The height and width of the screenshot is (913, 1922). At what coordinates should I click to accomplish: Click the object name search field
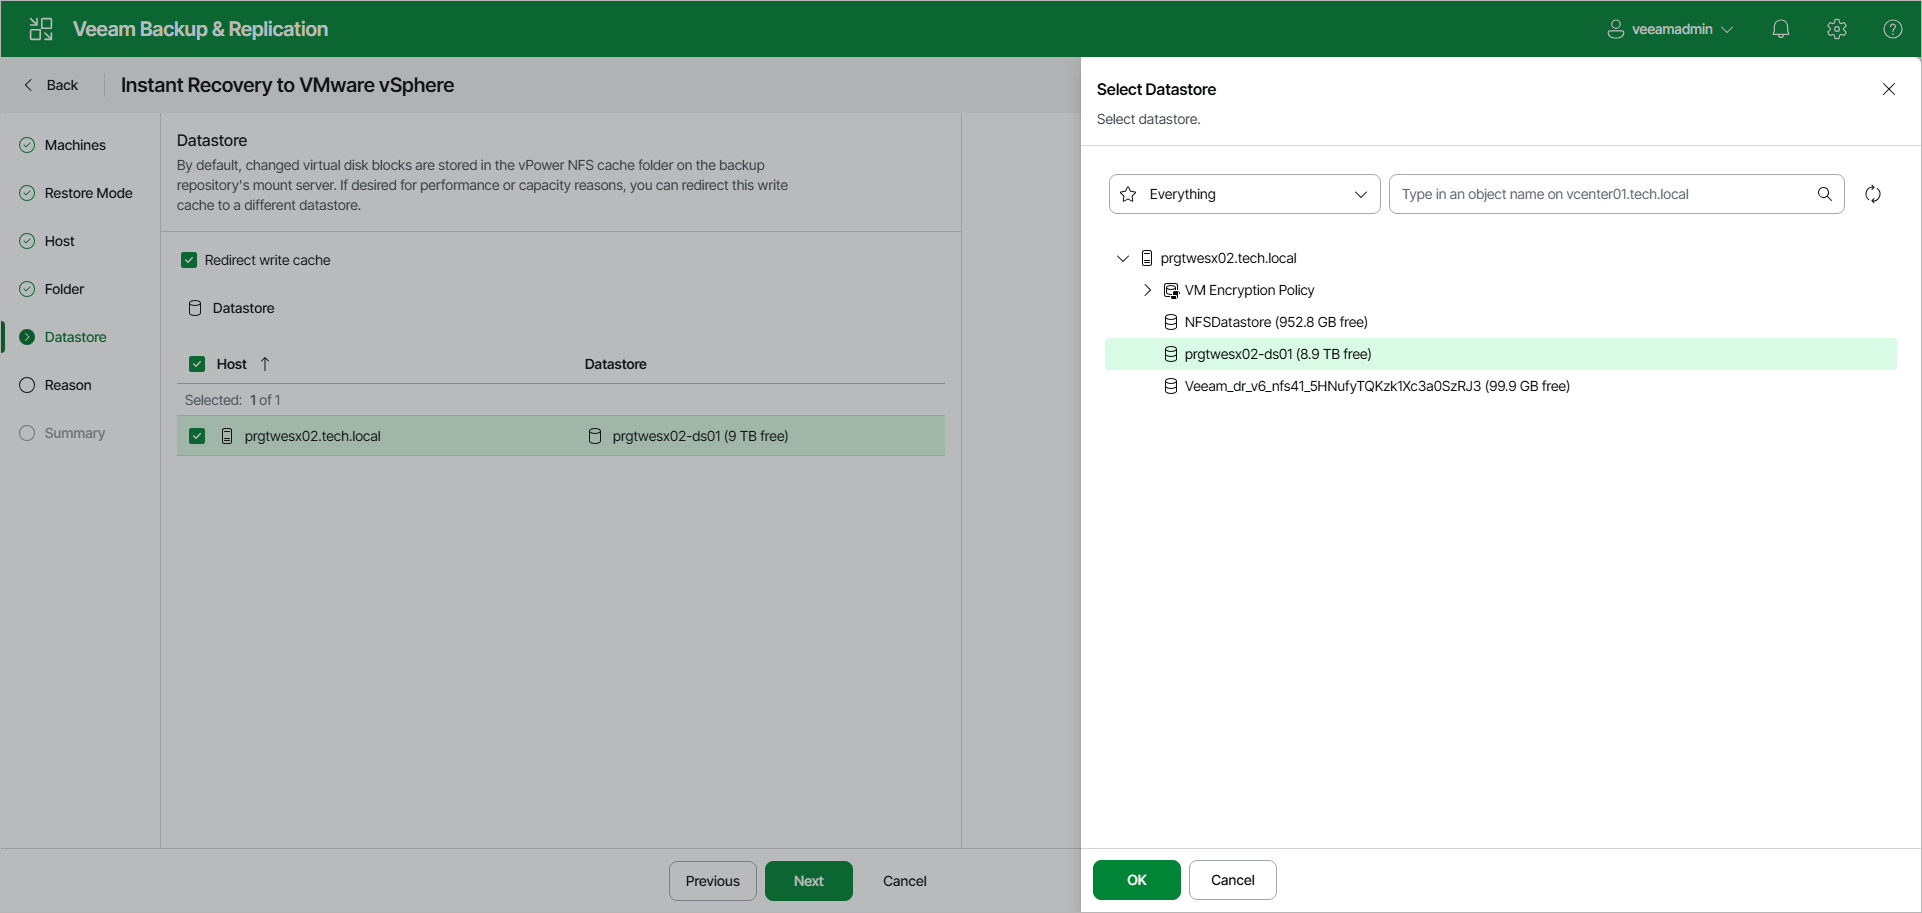(1605, 194)
